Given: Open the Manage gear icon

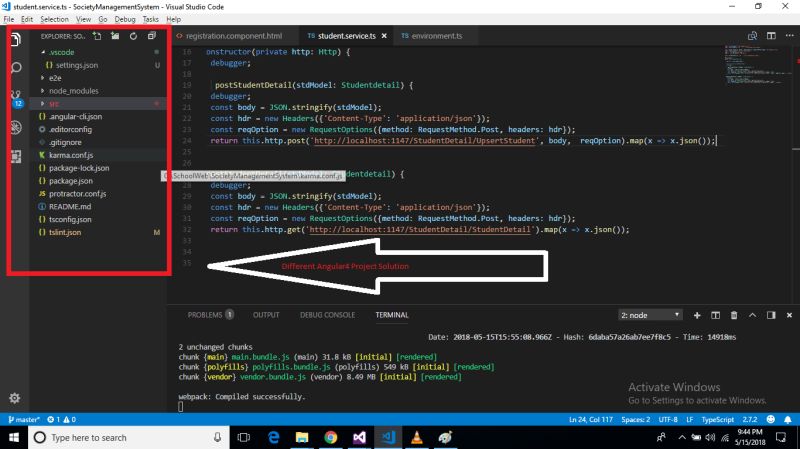Looking at the screenshot, I should [14, 398].
